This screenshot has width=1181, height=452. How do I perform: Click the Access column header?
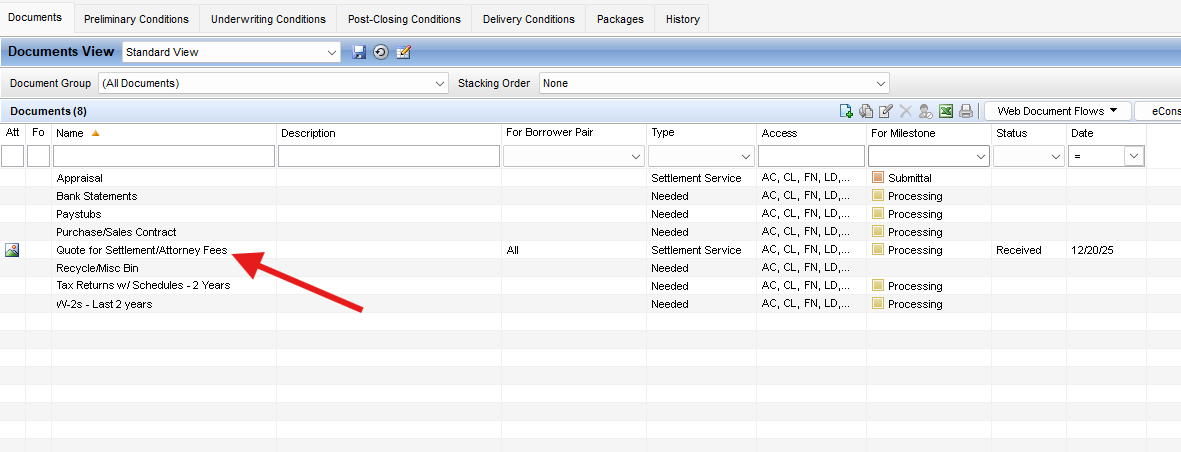811,133
